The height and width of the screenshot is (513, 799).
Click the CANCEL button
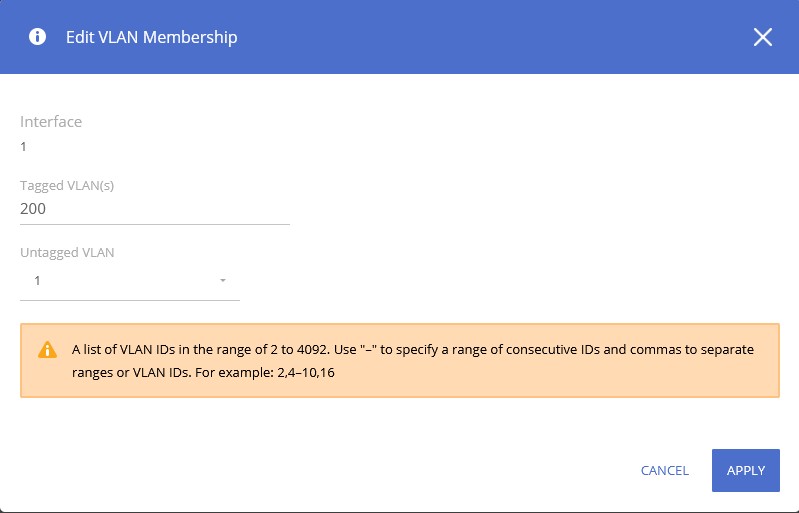pos(665,470)
